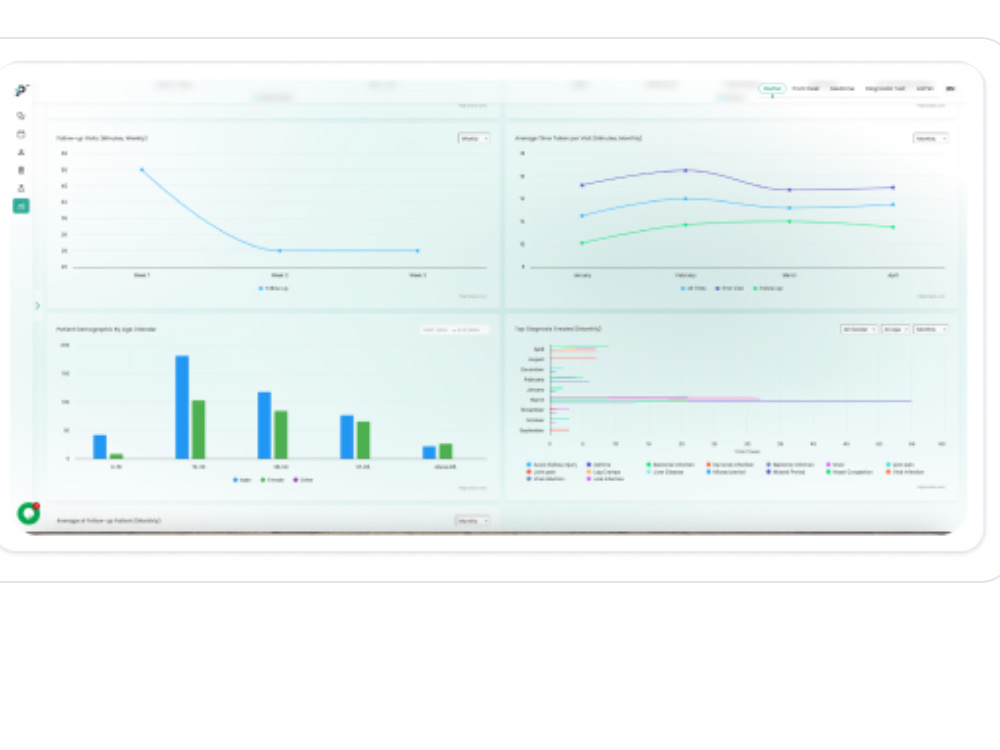Toggle the Leg Cramps legend item

(x=603, y=472)
